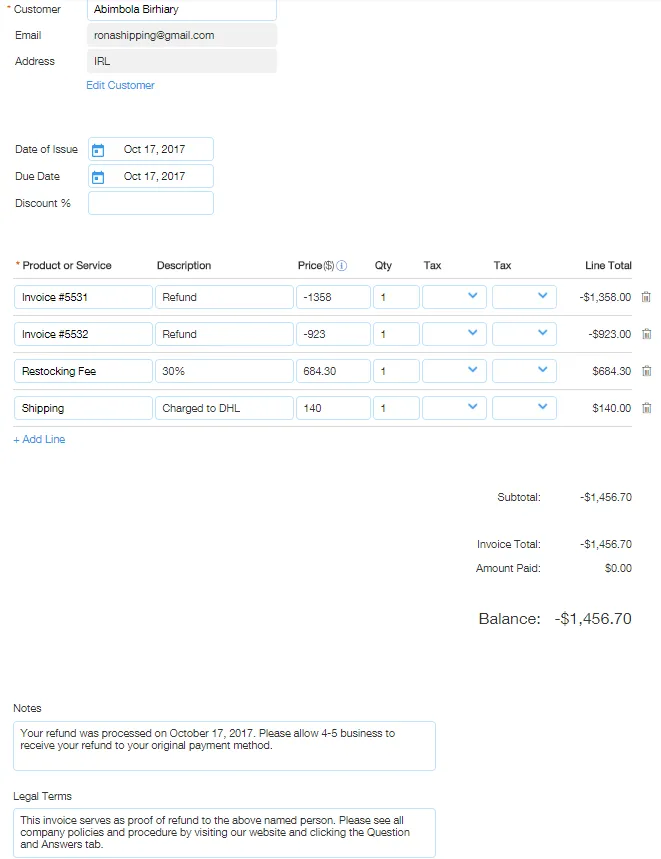The width and height of the screenshot is (661, 859).
Task: Click the Date of Issue calendar icon
Action: (x=98, y=150)
